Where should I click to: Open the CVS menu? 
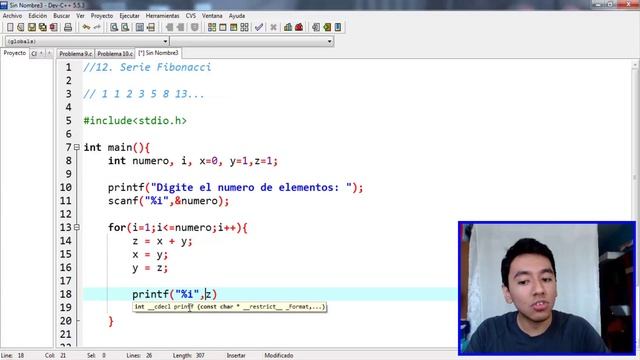191,16
